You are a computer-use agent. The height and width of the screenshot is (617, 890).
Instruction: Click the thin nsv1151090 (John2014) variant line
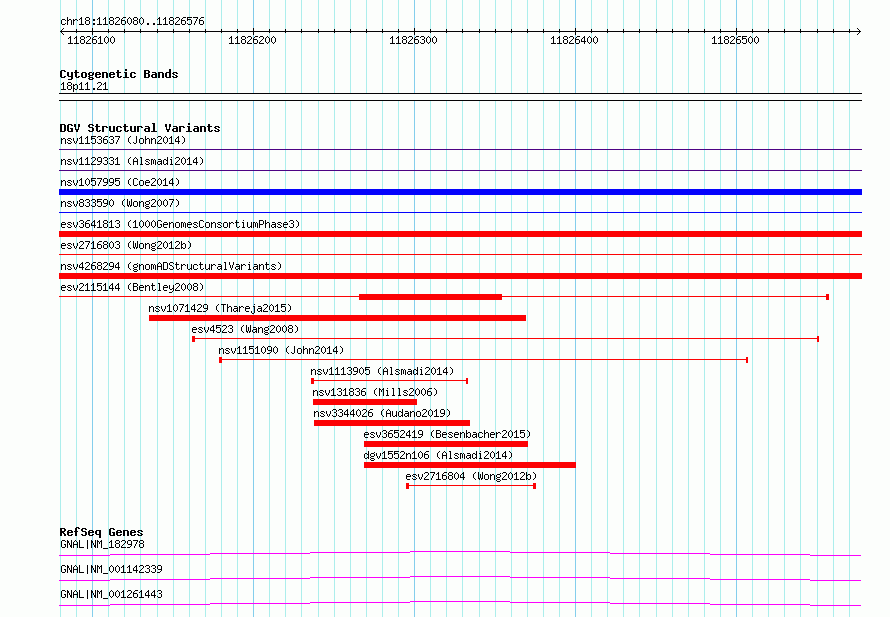point(484,360)
